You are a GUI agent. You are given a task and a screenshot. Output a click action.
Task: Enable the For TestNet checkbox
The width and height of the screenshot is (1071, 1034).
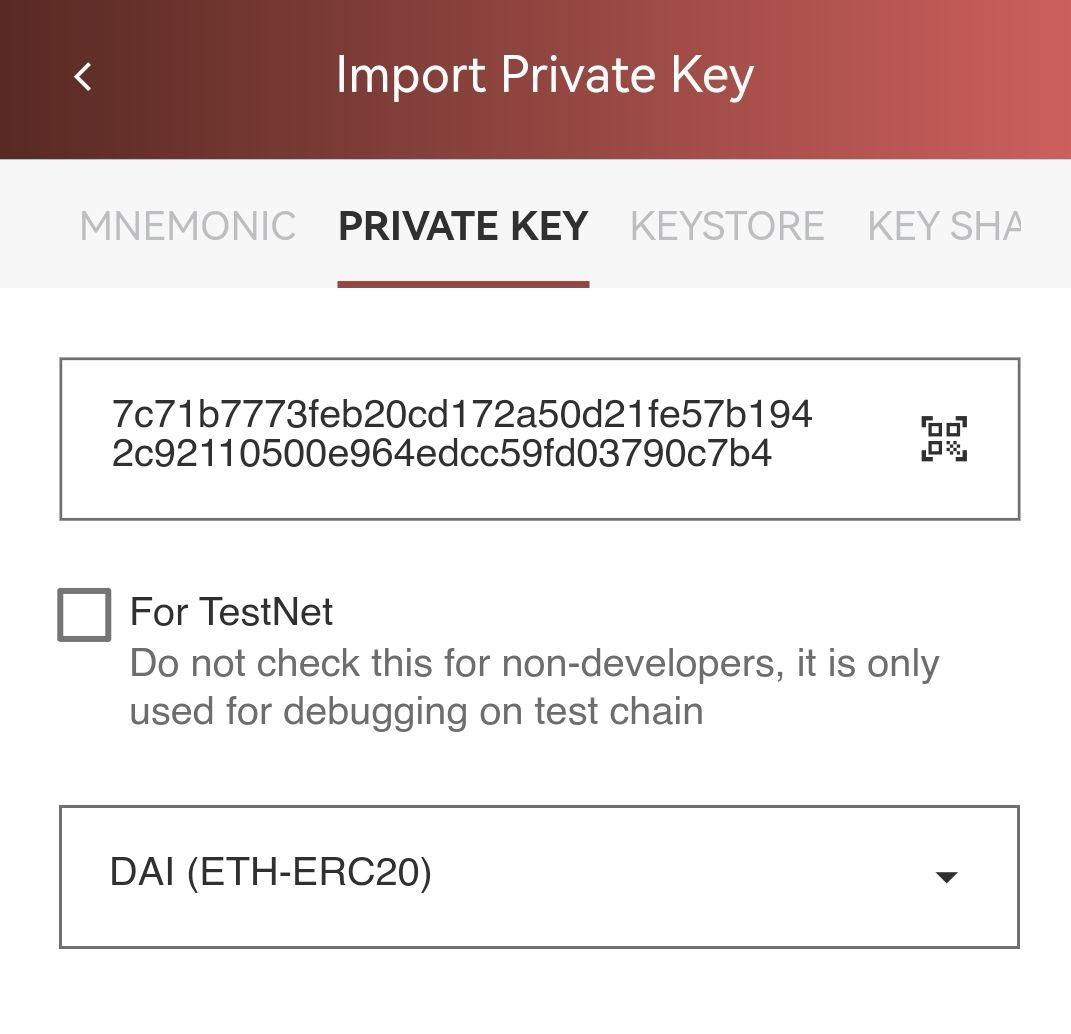84,614
